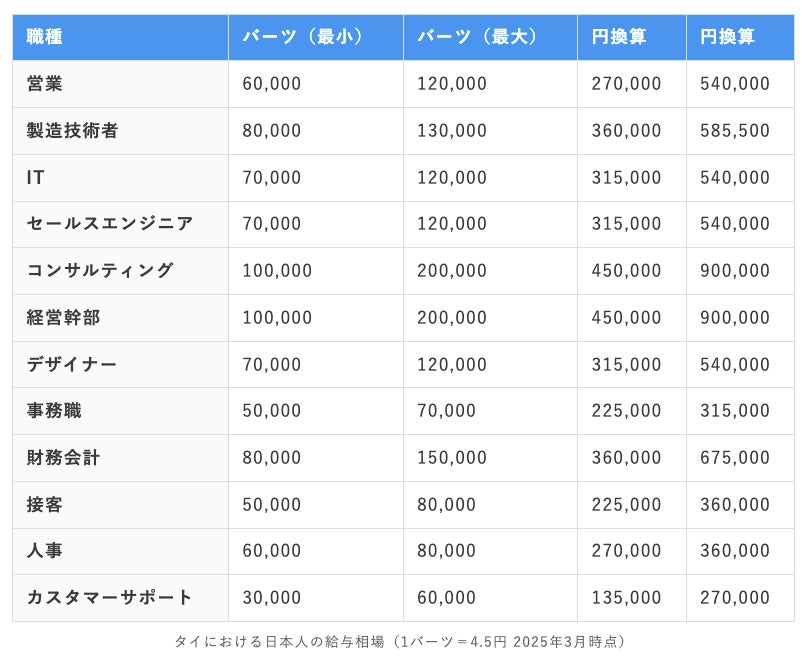
Task: Select the デザイナー job cell
Action: pos(72,365)
